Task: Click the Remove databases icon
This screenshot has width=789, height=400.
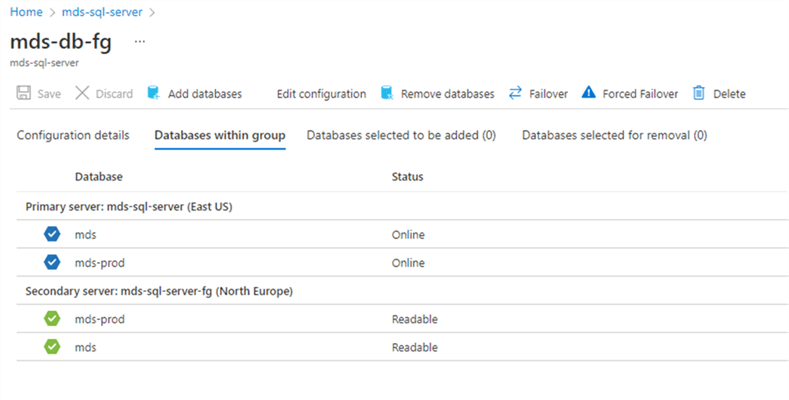Action: 386,93
